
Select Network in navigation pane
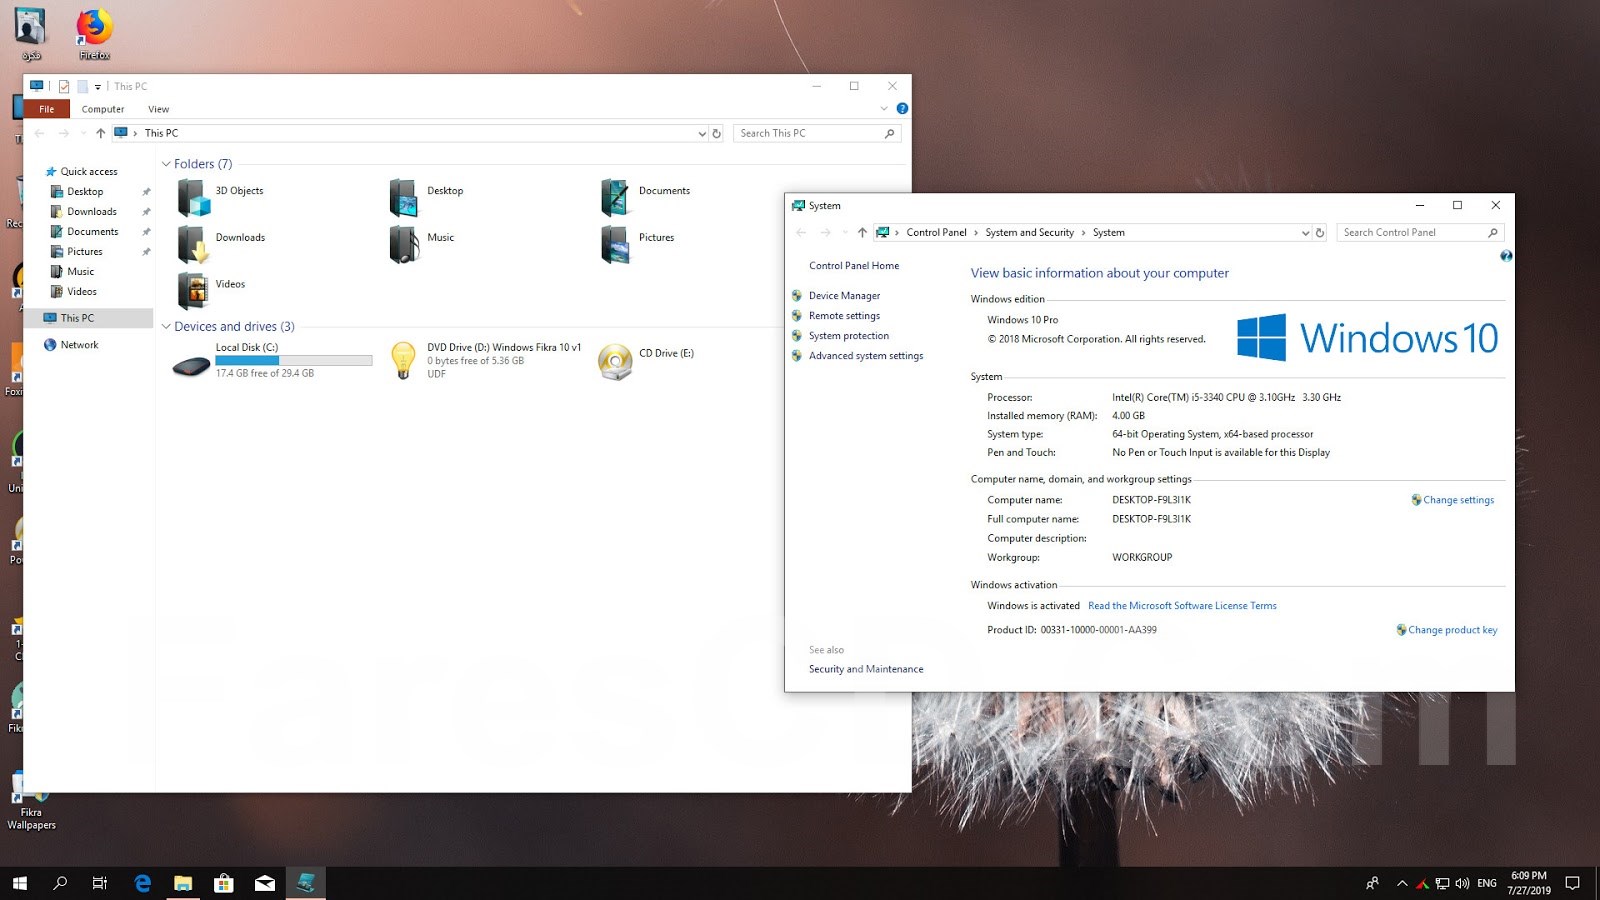click(79, 345)
